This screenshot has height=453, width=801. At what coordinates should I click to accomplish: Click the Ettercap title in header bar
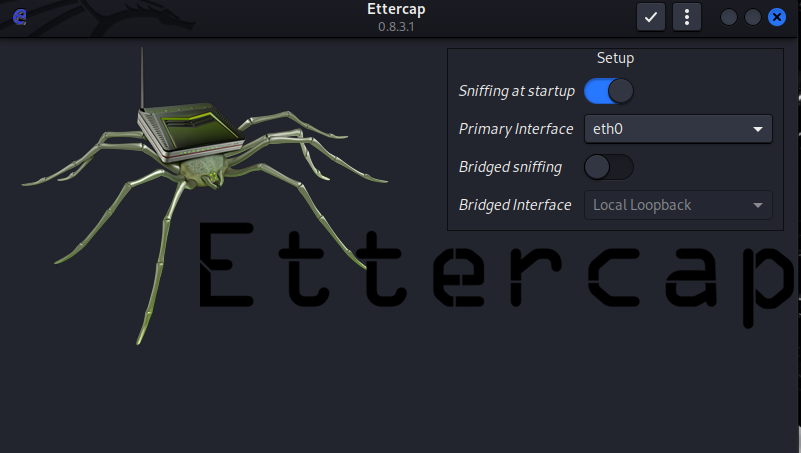pyautogui.click(x=396, y=9)
